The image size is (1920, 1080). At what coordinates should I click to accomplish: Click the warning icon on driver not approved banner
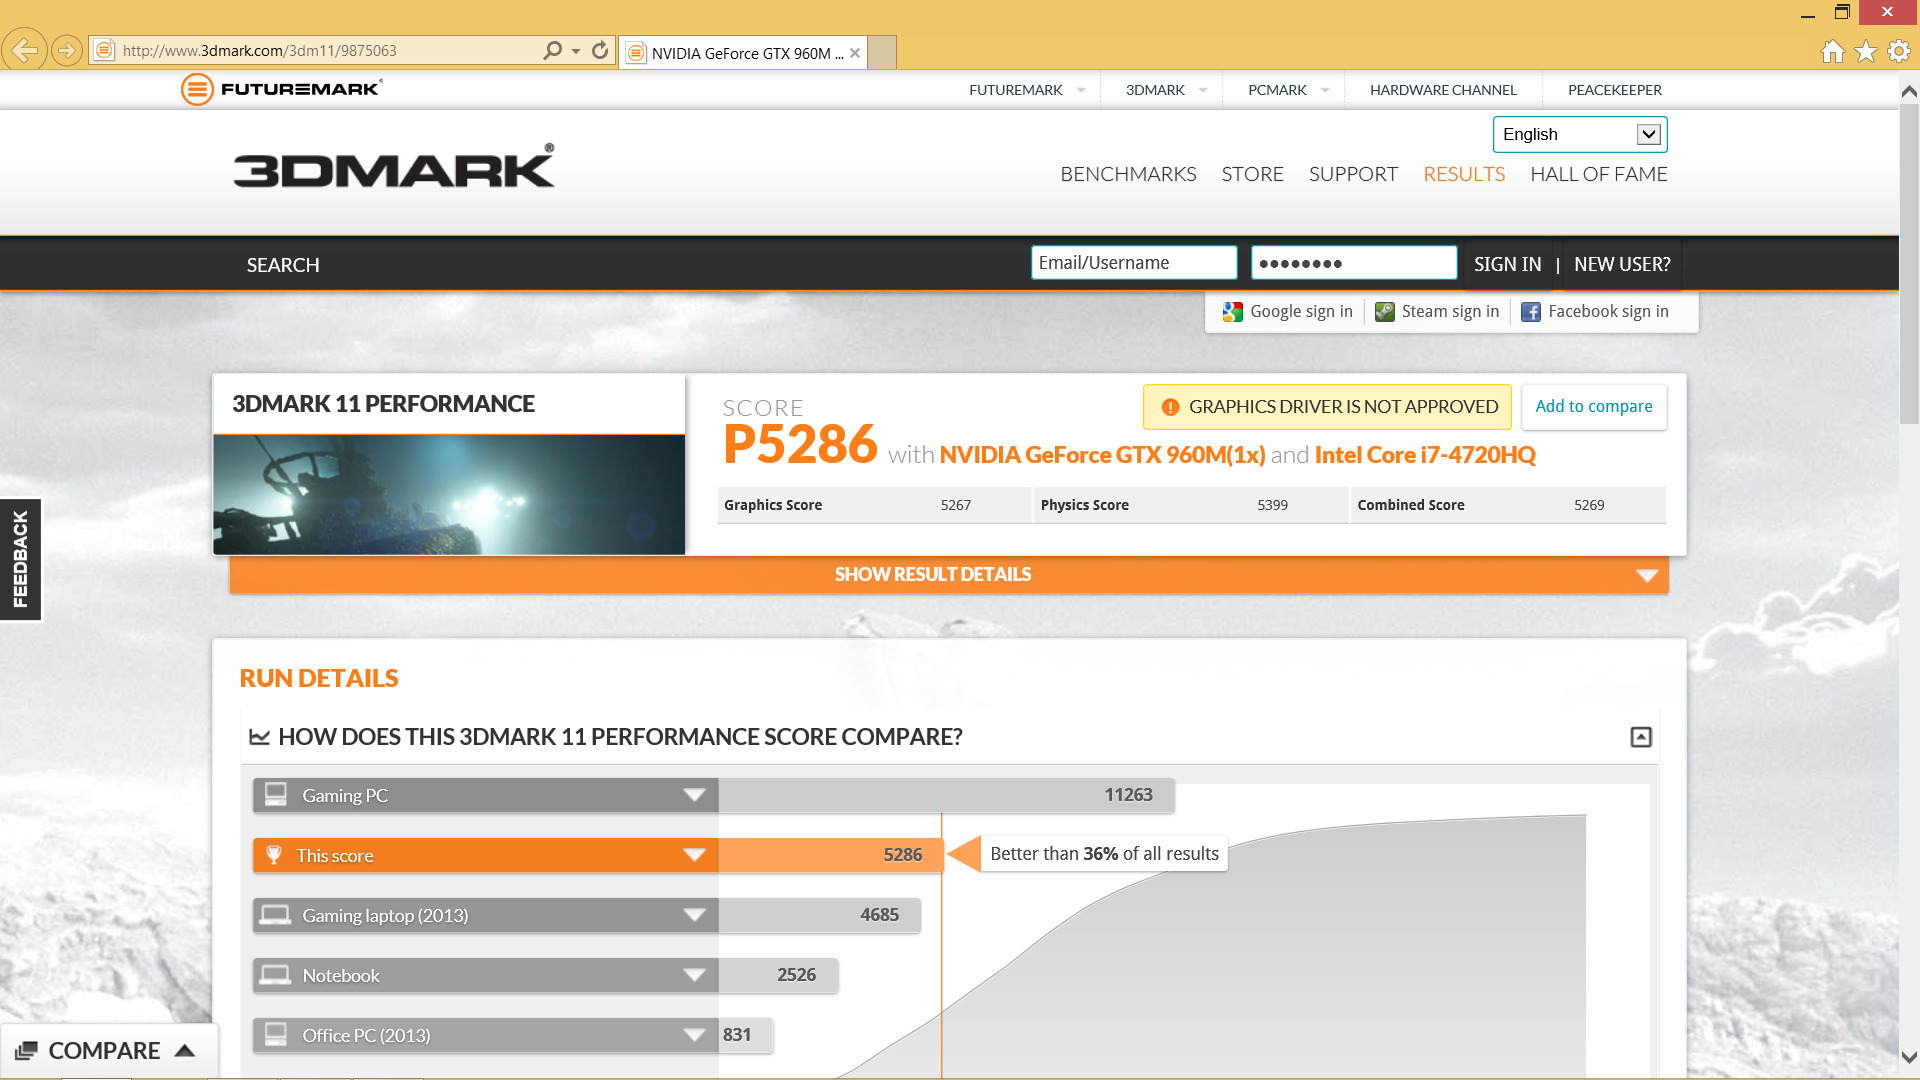[1170, 407]
